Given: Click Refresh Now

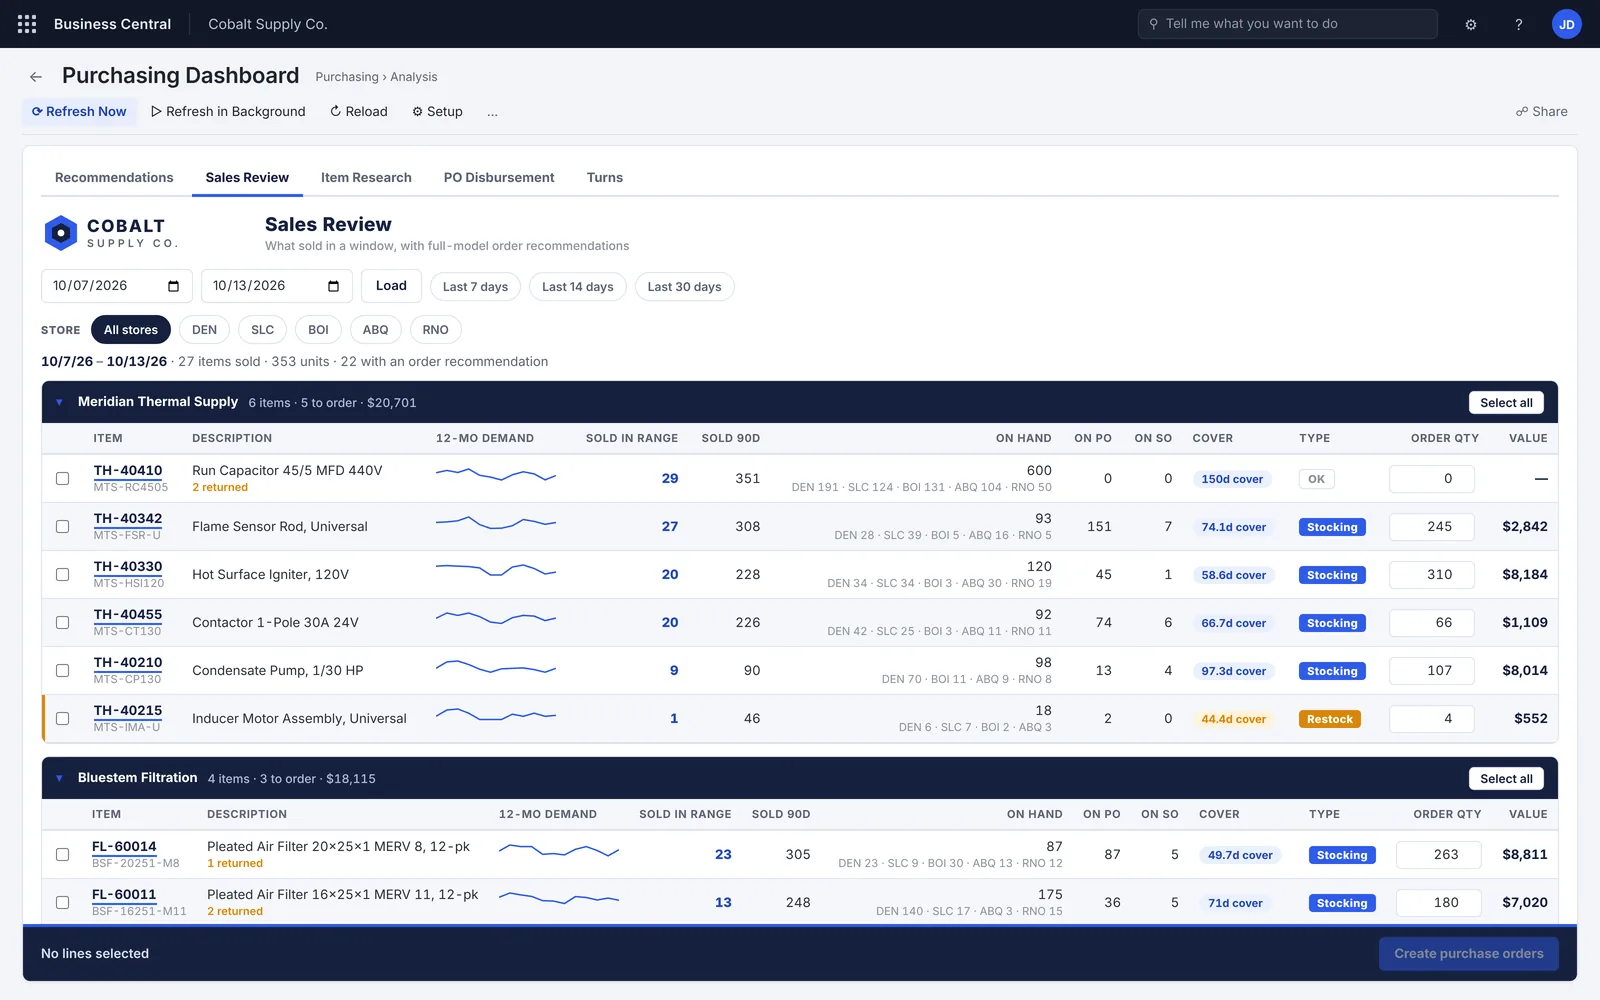Looking at the screenshot, I should point(79,112).
